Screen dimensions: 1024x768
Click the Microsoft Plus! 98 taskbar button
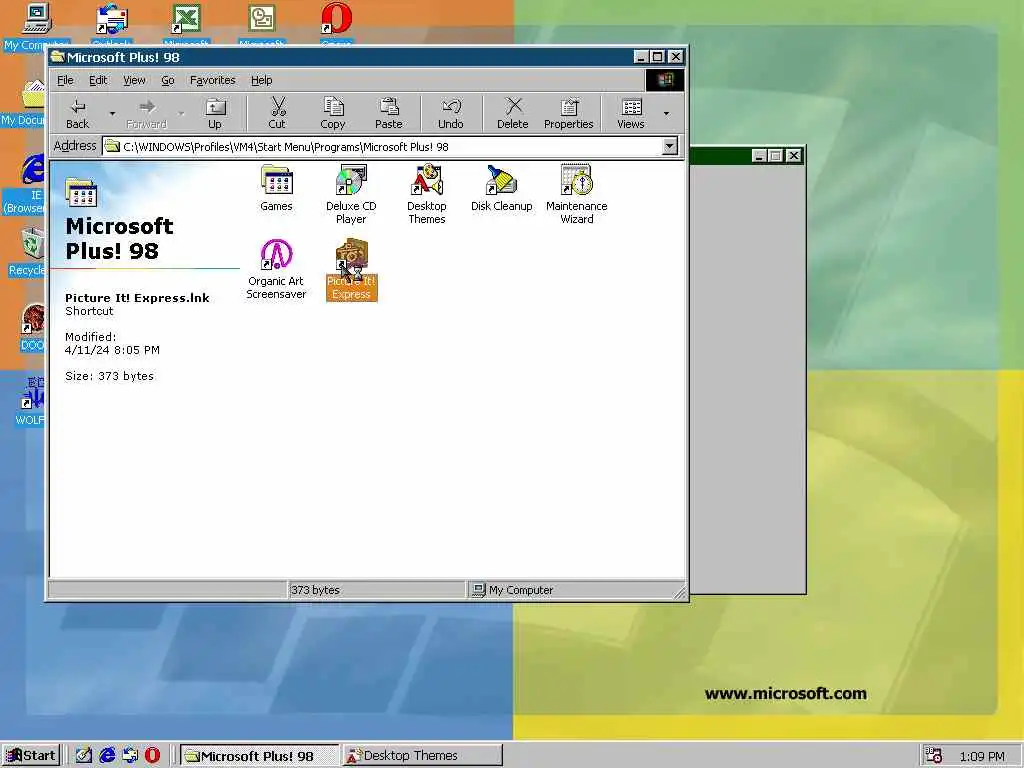coord(259,756)
